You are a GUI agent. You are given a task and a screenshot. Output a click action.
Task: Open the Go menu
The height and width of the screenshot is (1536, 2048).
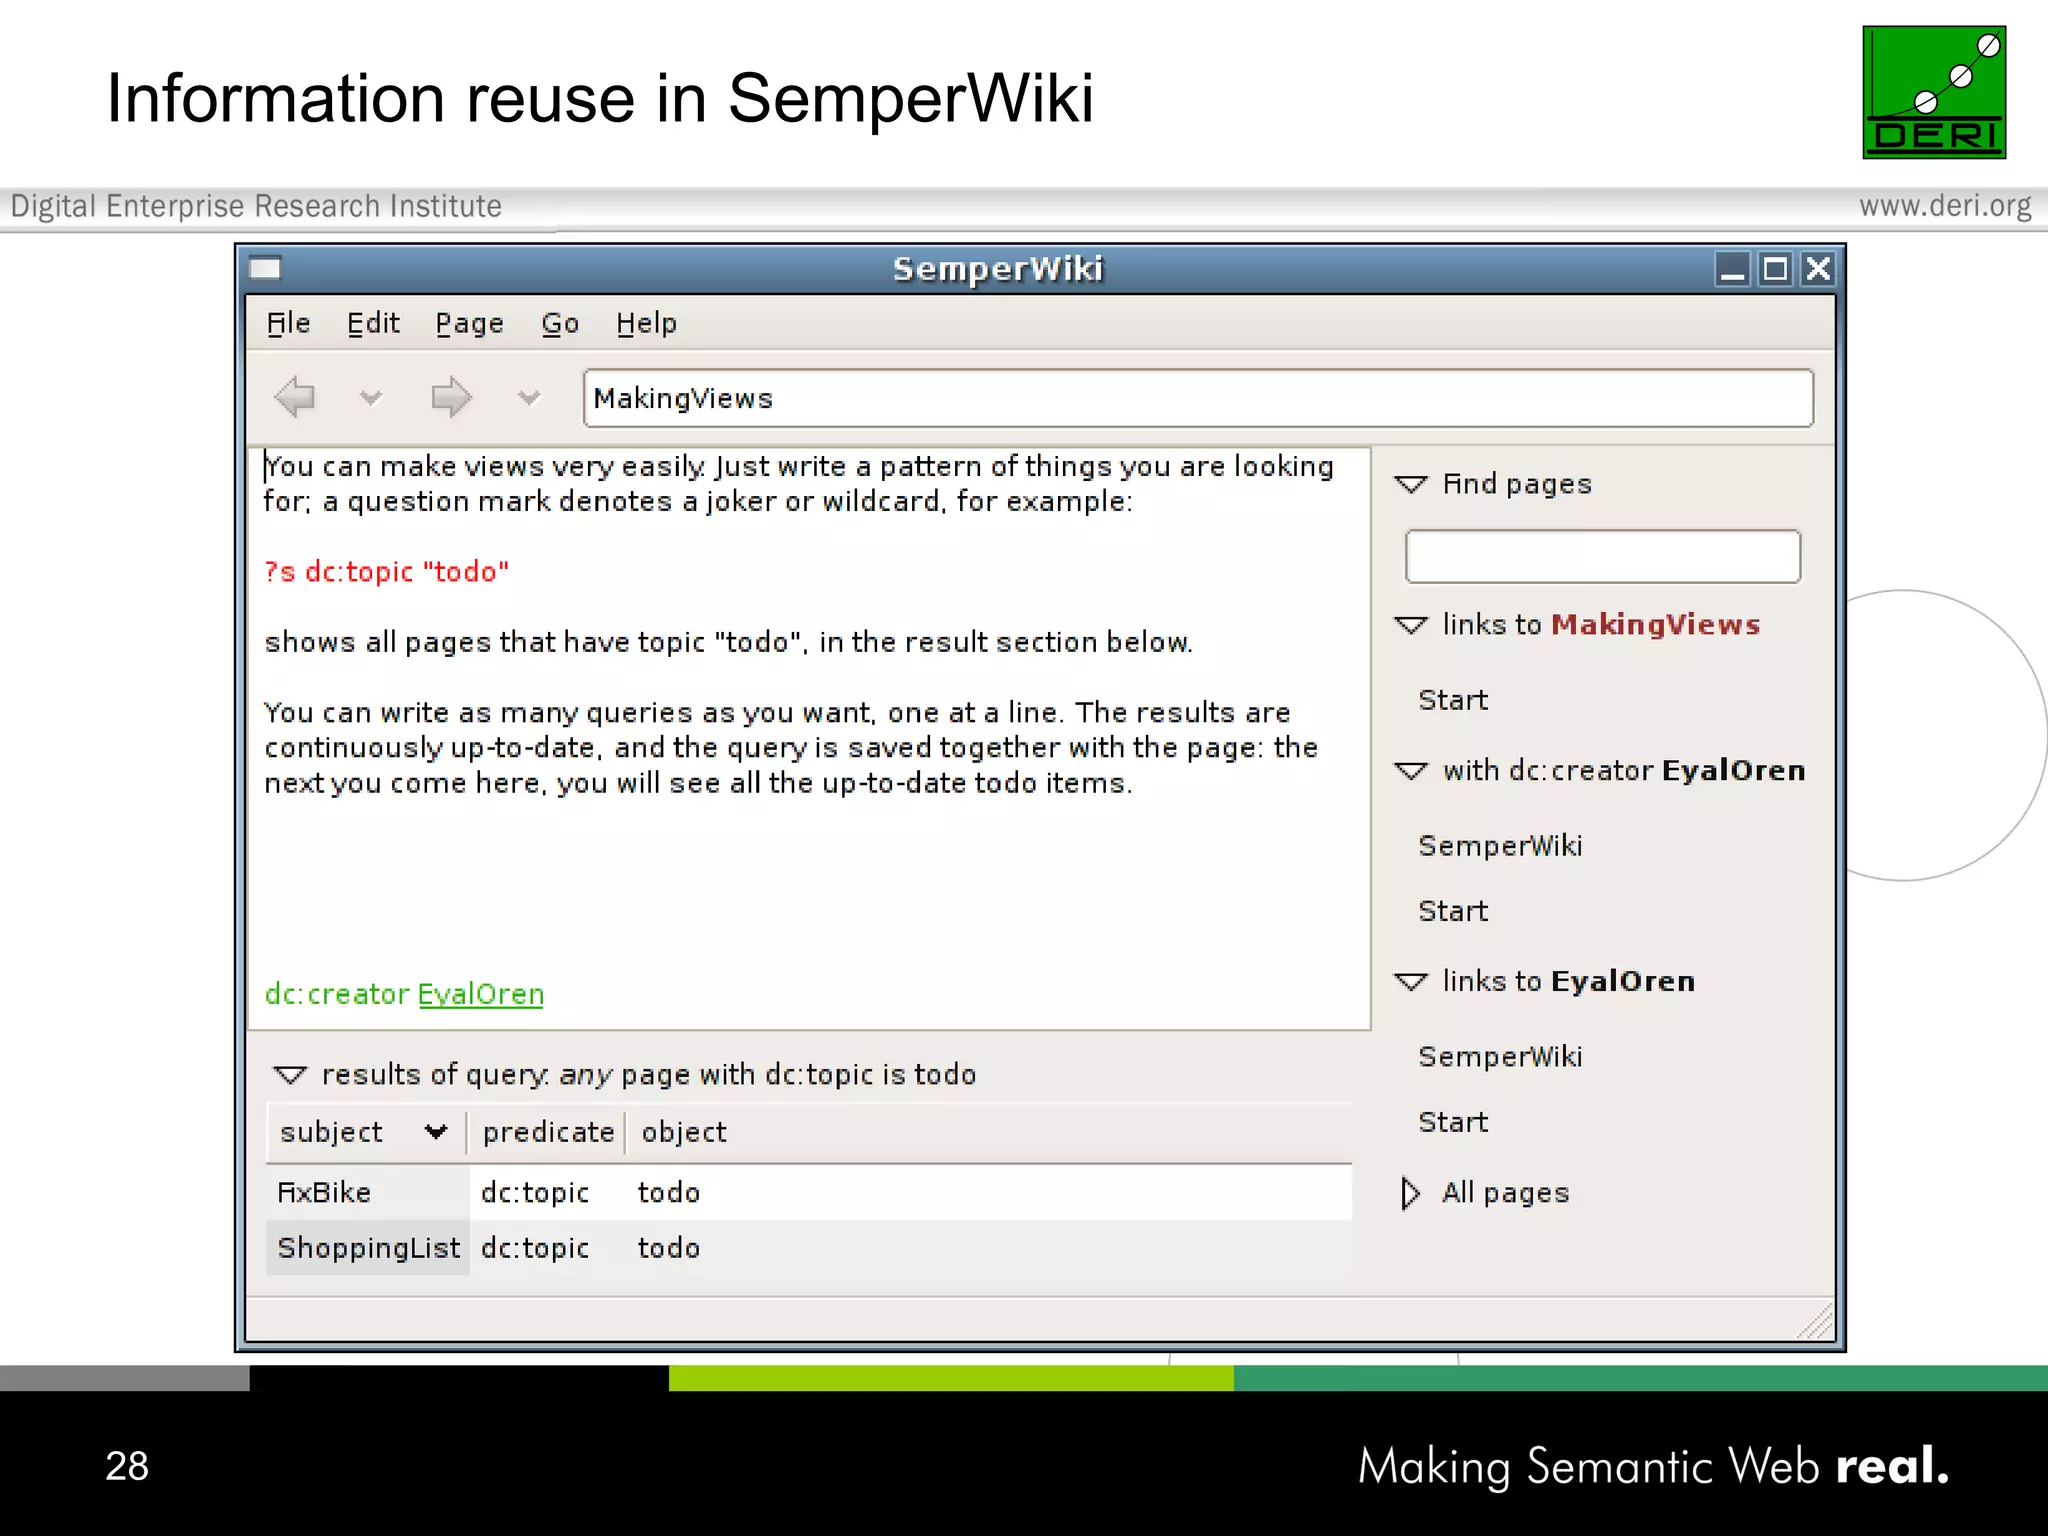(560, 323)
